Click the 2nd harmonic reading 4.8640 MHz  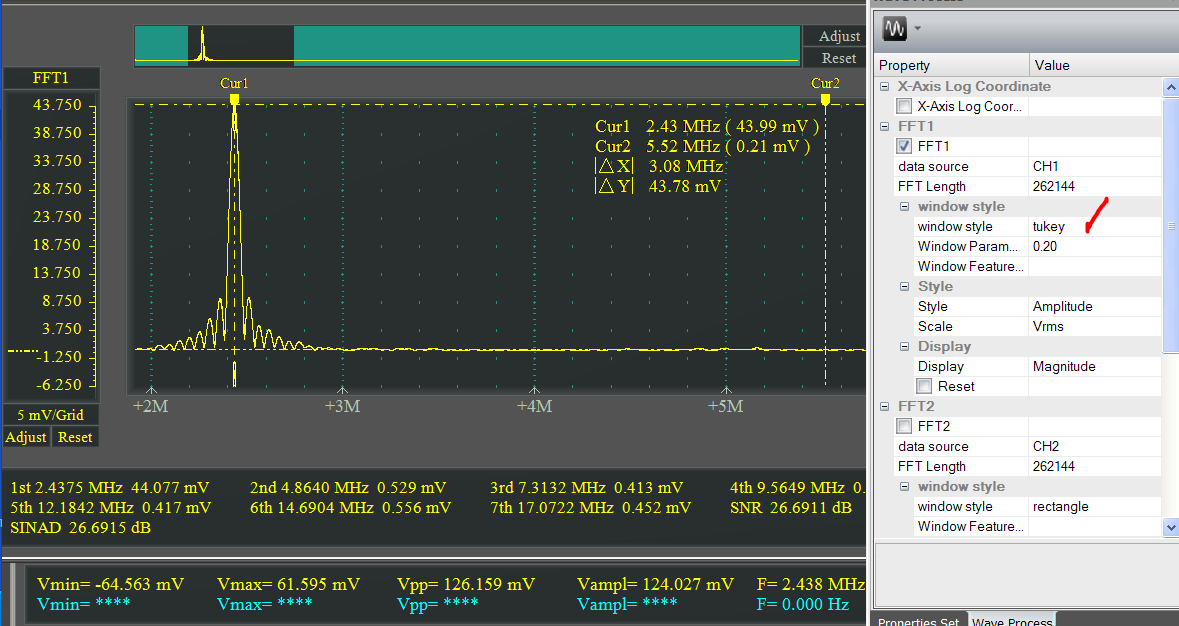pos(348,488)
